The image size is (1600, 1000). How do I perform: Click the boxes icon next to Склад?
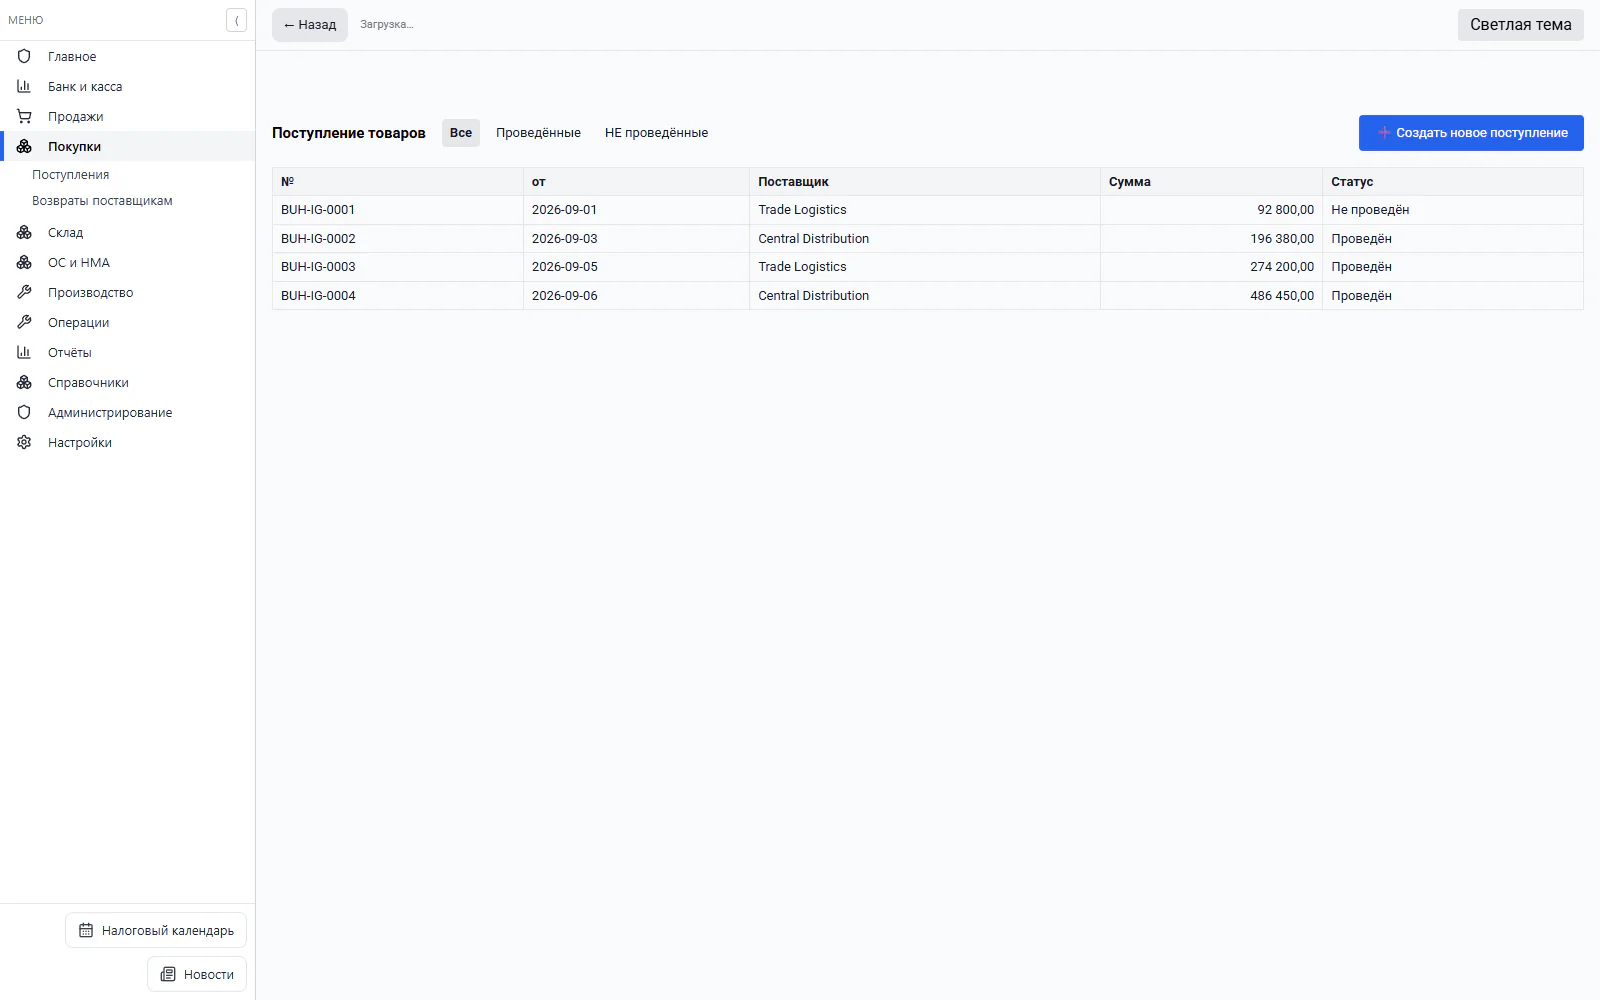(x=24, y=232)
